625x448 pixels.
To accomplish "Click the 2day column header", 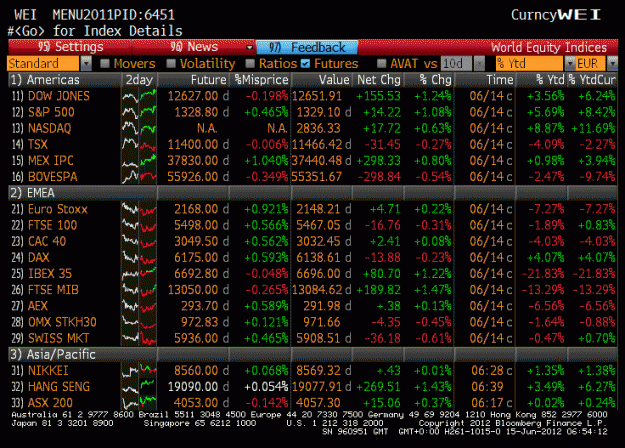I will point(139,80).
